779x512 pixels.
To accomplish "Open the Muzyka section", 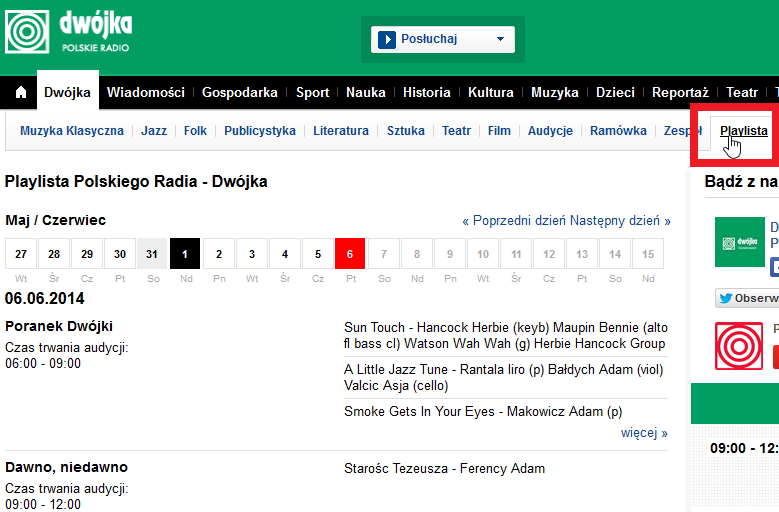I will tap(554, 92).
